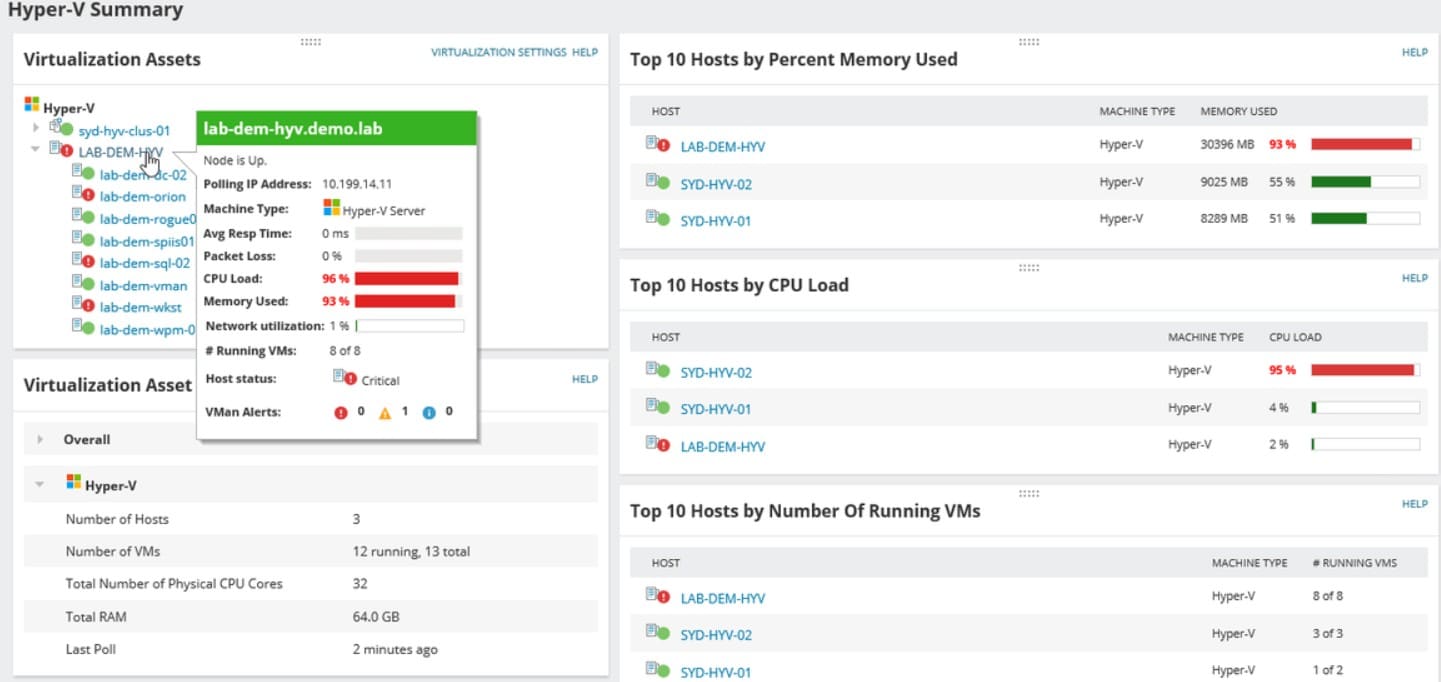Click the LAB-DEM-HYV host icon in the CPU Load table
This screenshot has height=682, width=1441.
[x=657, y=443]
